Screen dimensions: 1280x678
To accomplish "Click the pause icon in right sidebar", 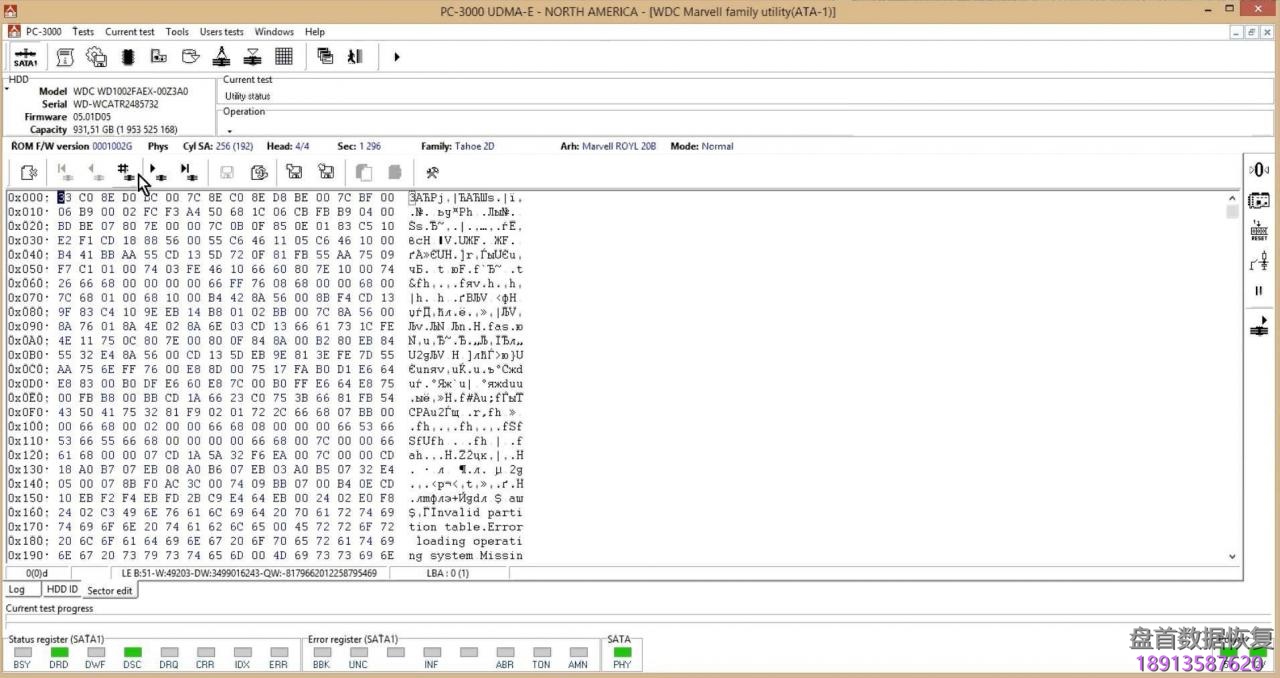I will point(1259,291).
